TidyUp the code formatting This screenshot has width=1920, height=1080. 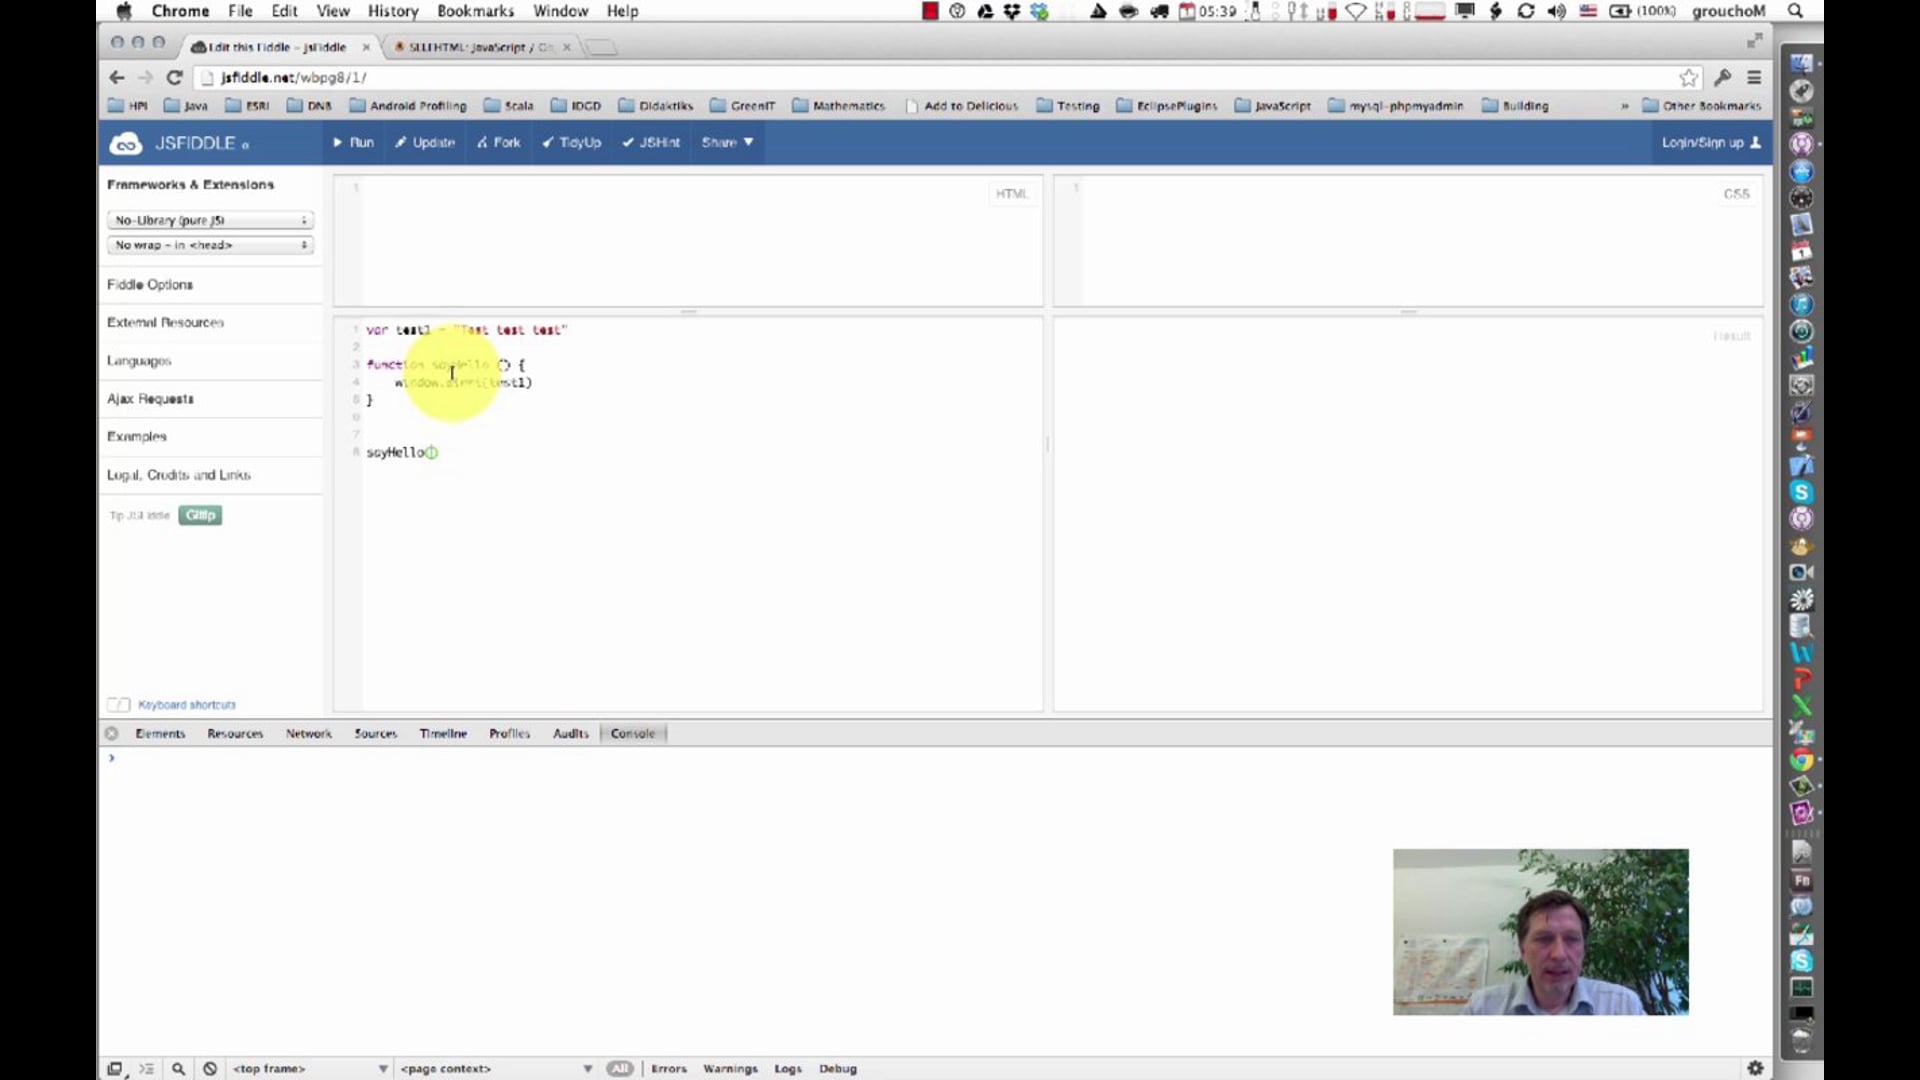571,142
